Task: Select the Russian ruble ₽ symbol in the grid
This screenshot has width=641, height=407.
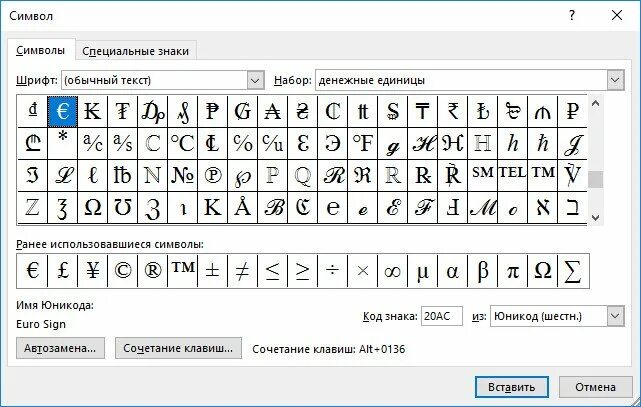Action: tap(572, 112)
